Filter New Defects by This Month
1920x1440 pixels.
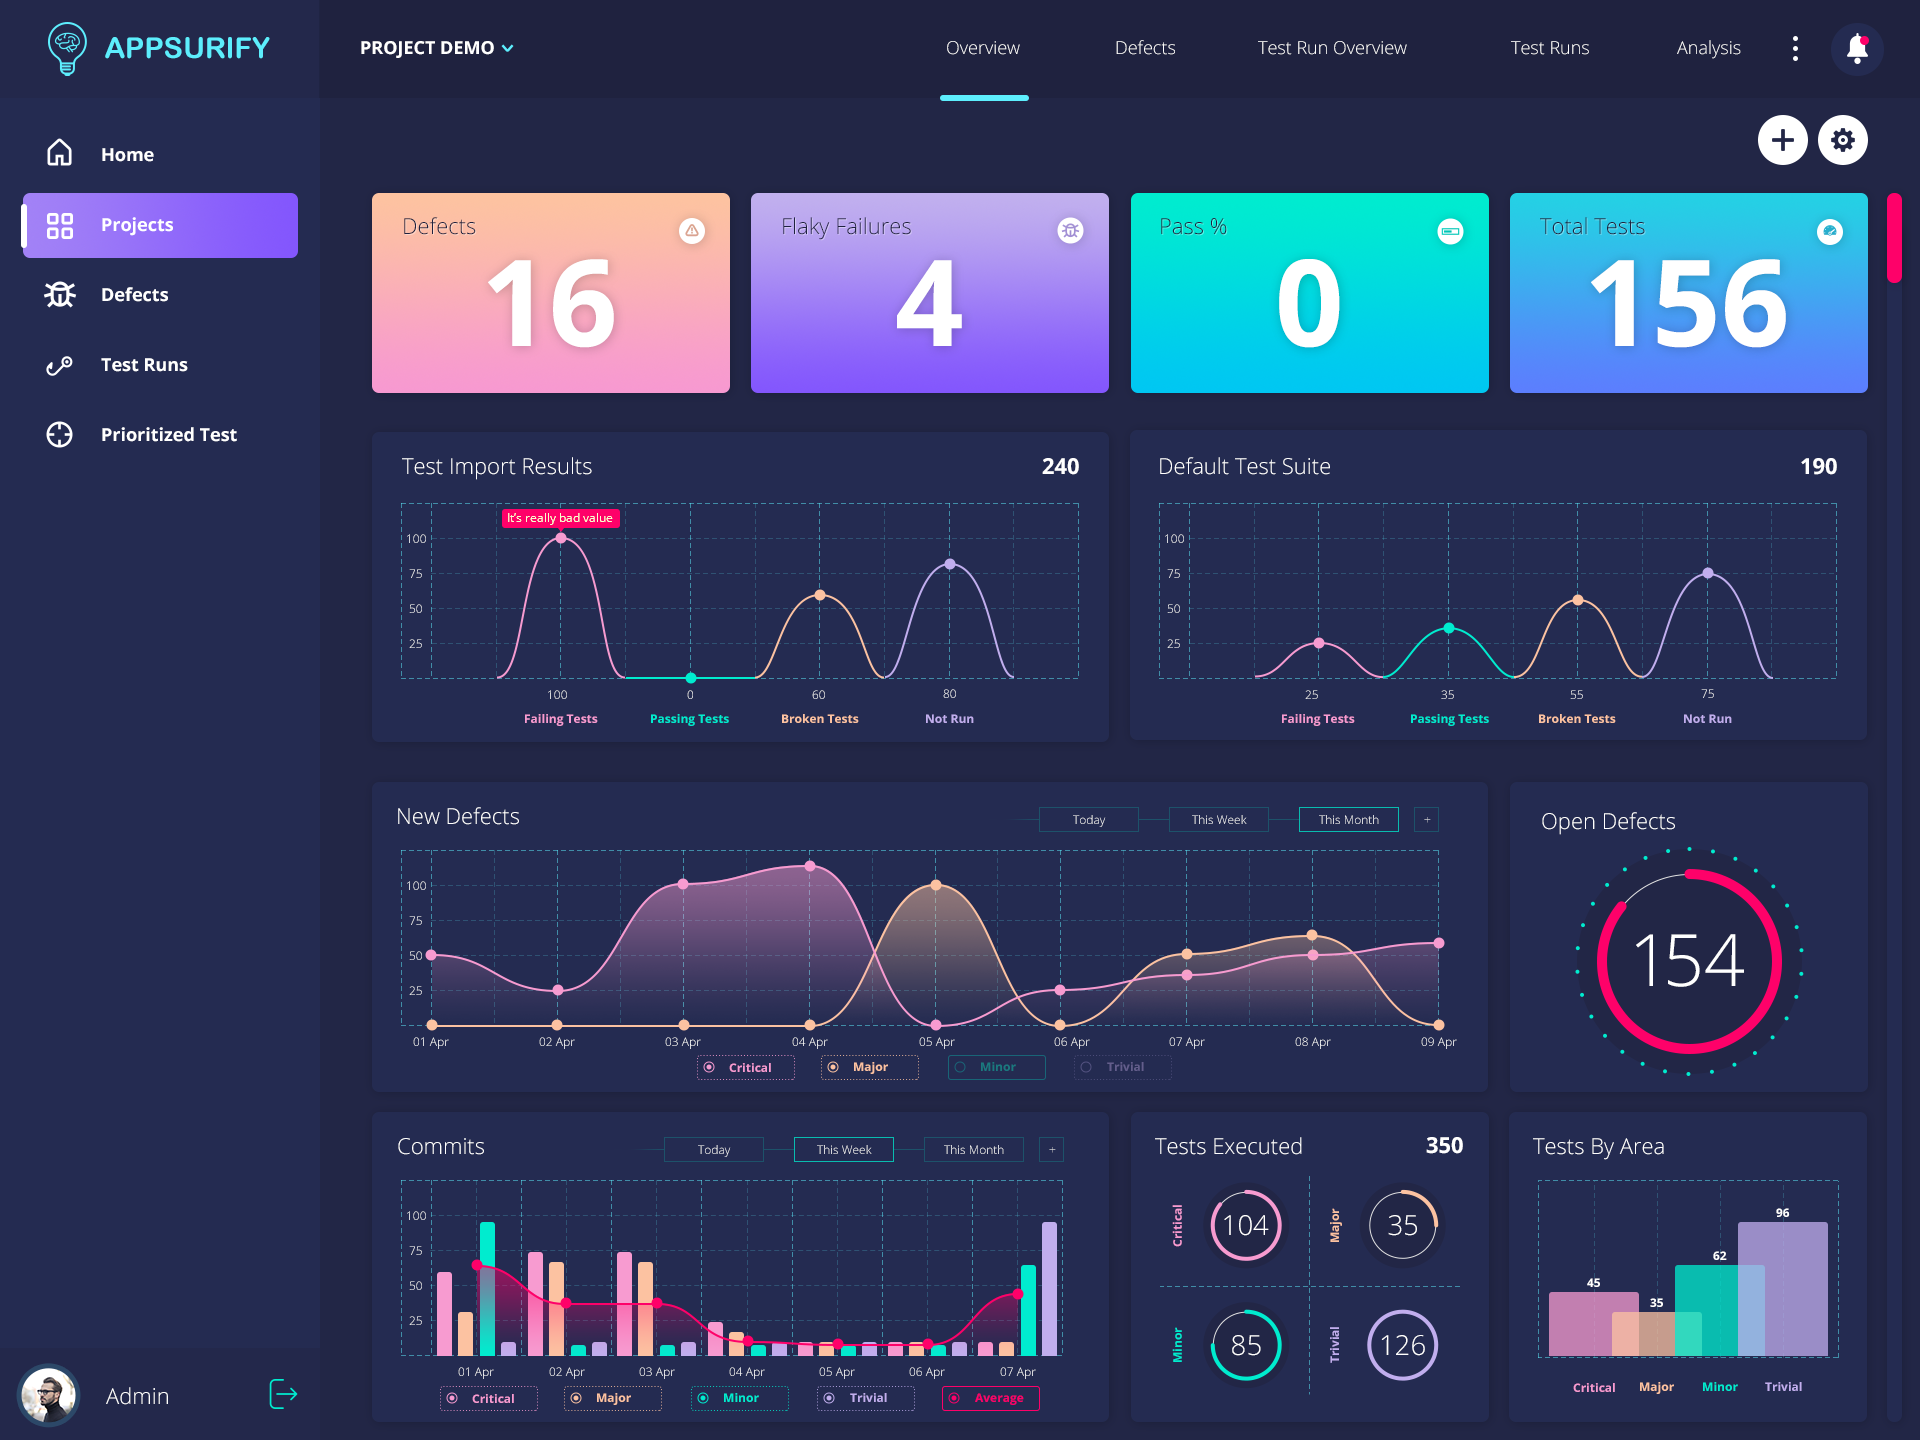point(1348,819)
